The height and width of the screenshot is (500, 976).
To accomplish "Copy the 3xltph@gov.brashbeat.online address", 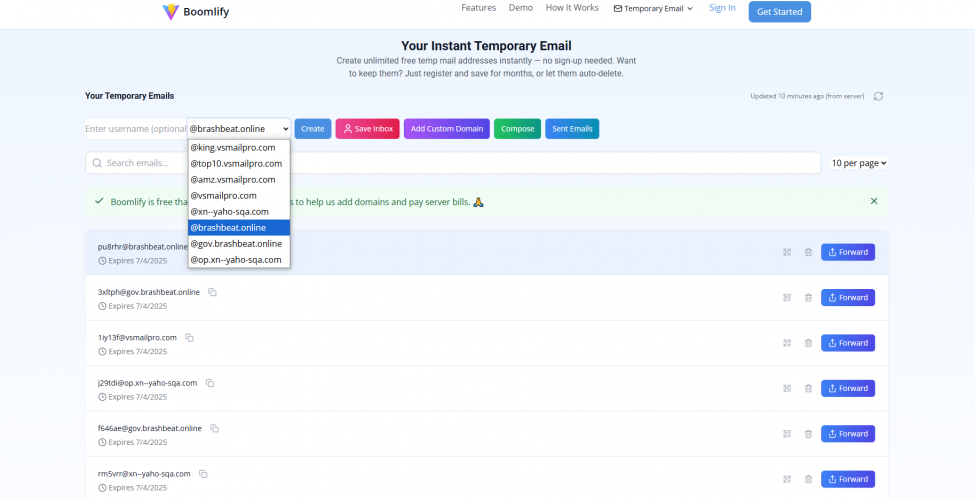I will point(212,292).
